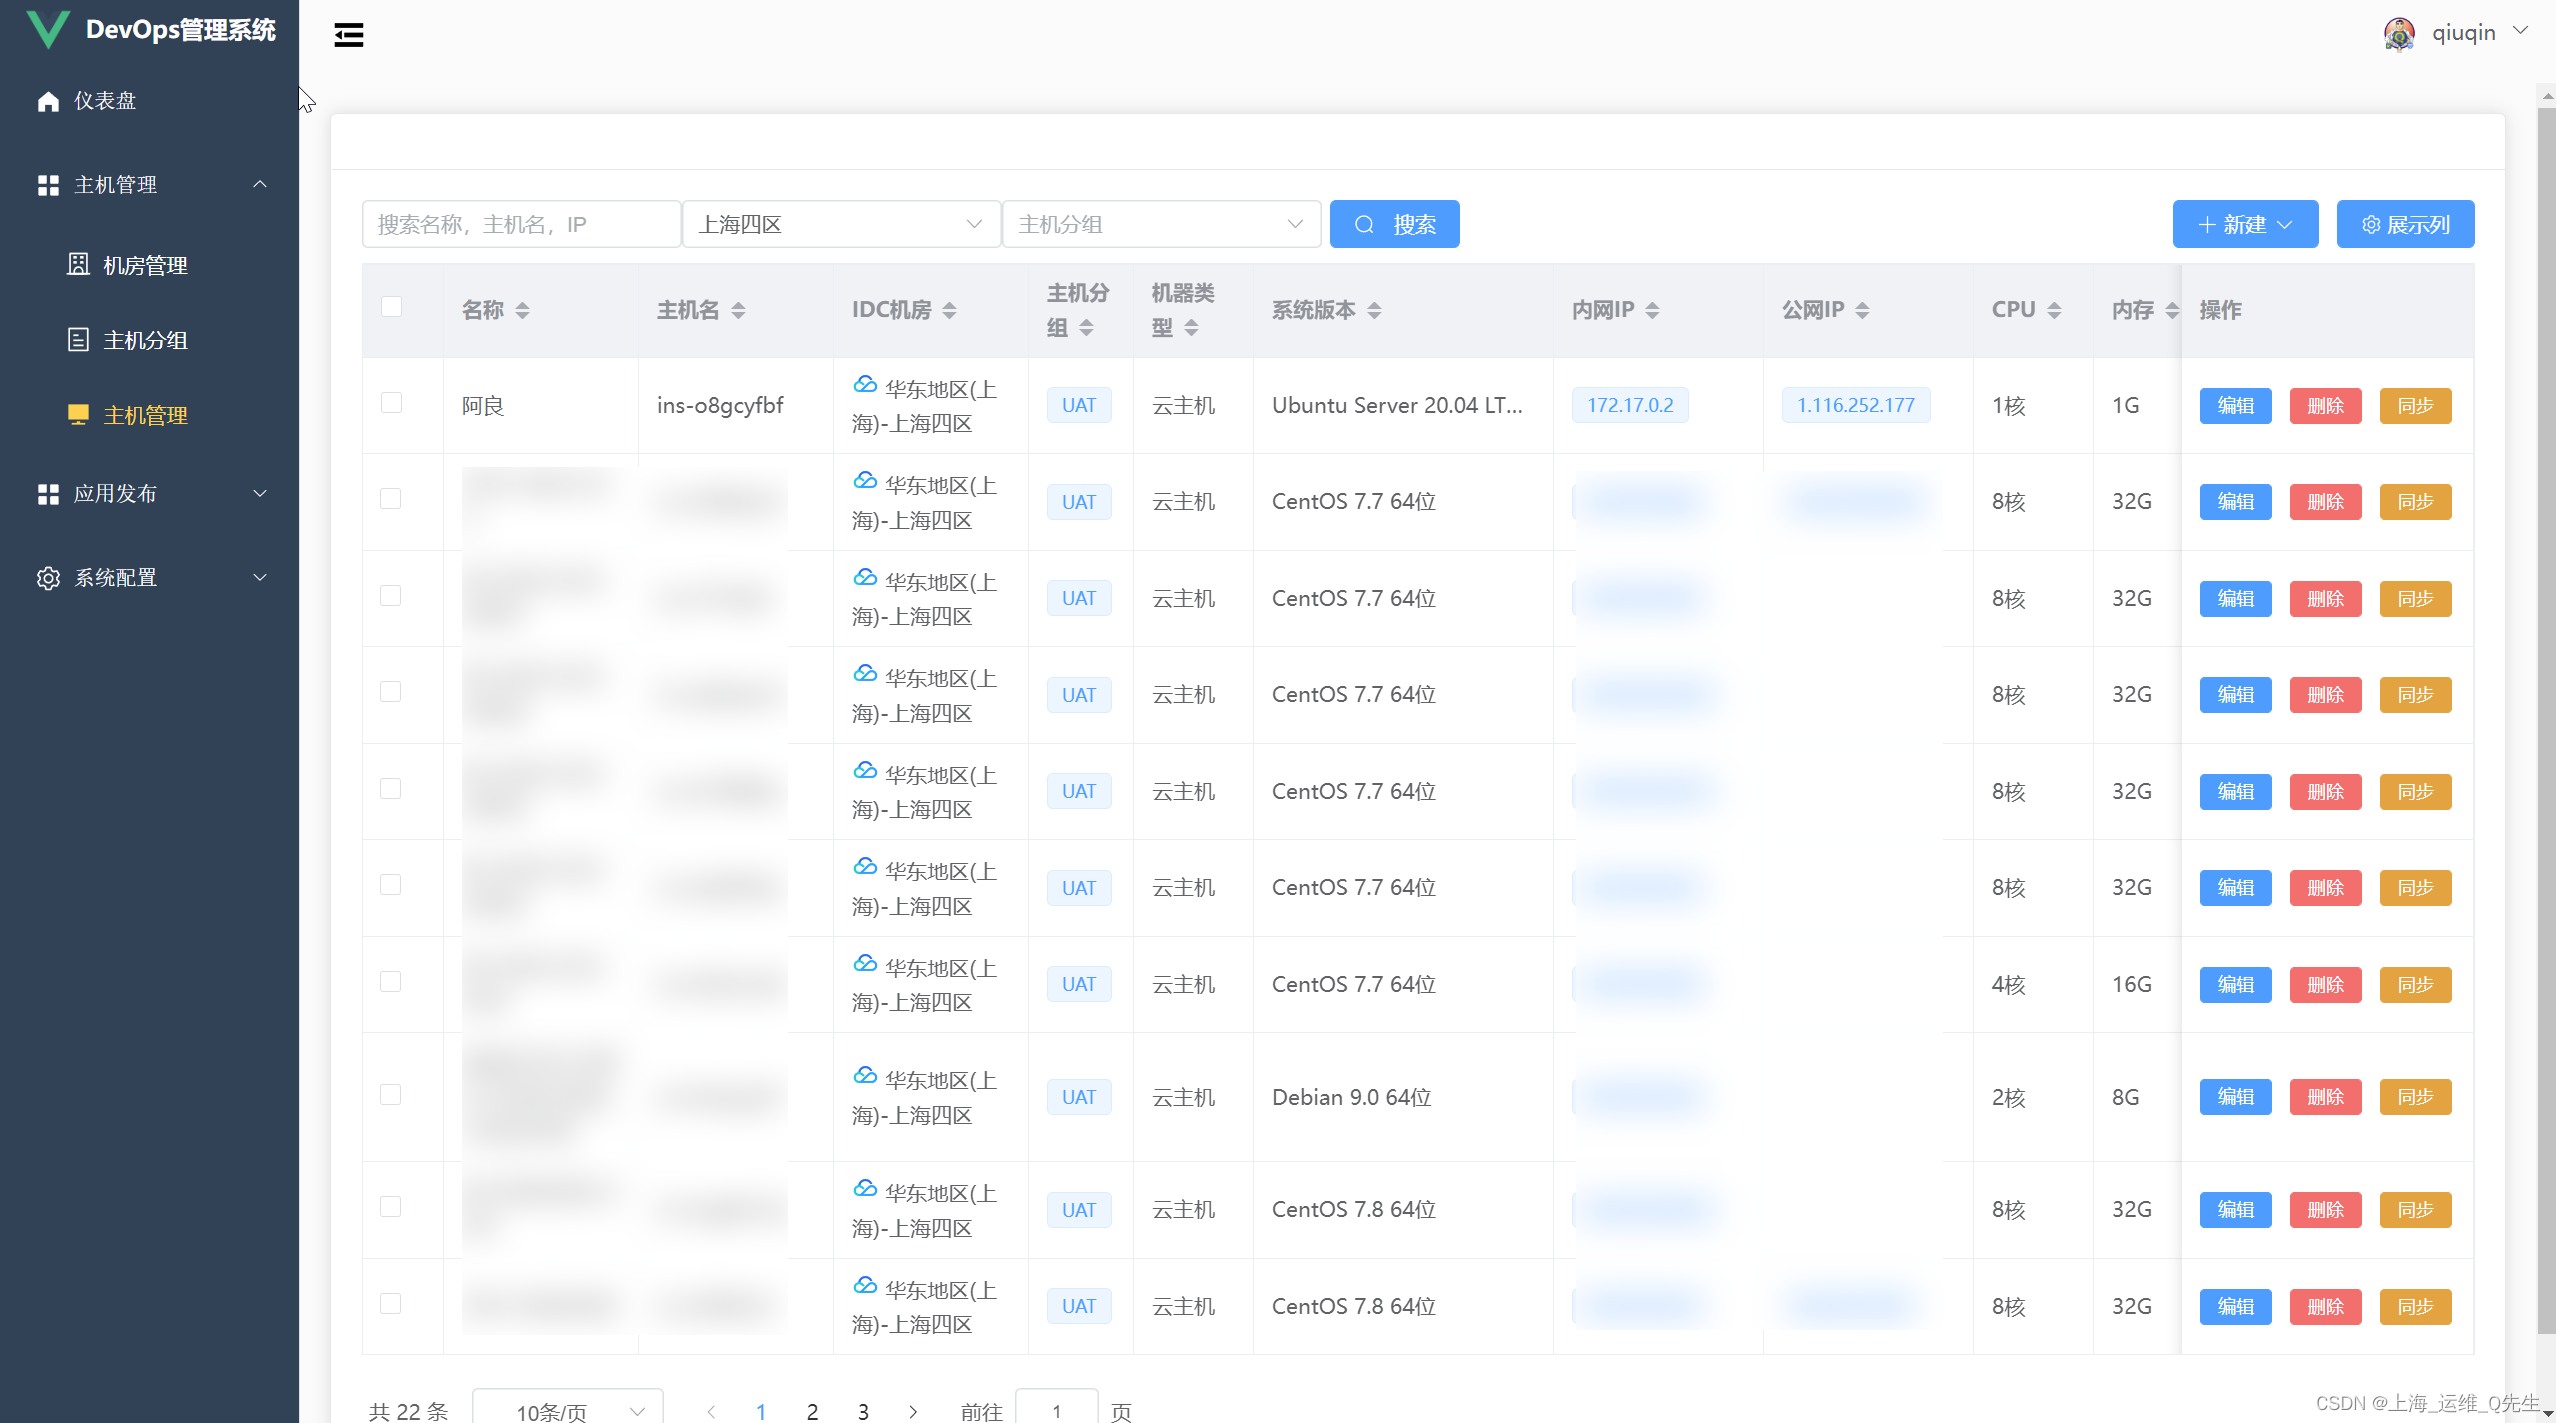Check the checkbox on the last table row
Viewport: 2556px width, 1423px height.
[391, 1304]
